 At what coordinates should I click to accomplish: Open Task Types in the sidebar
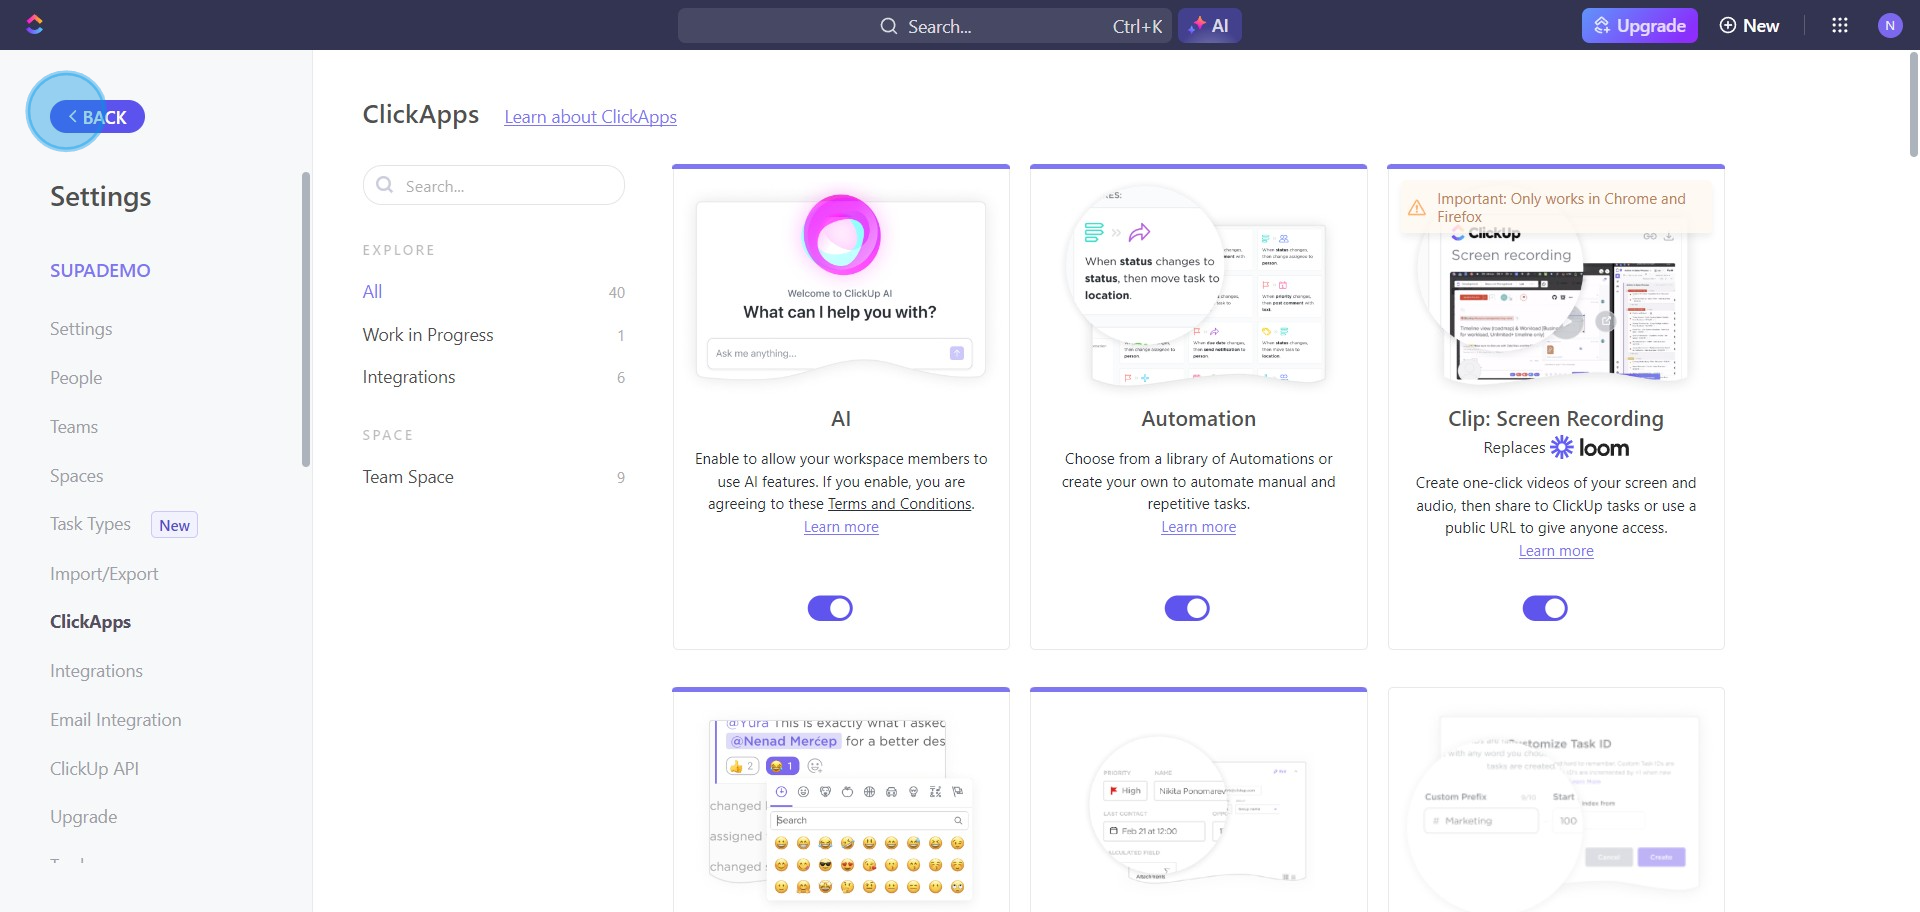(90, 524)
